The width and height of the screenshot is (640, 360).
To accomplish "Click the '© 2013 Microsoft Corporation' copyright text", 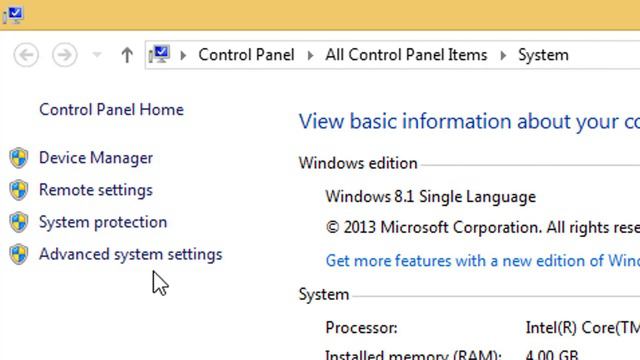I will pos(483,227).
